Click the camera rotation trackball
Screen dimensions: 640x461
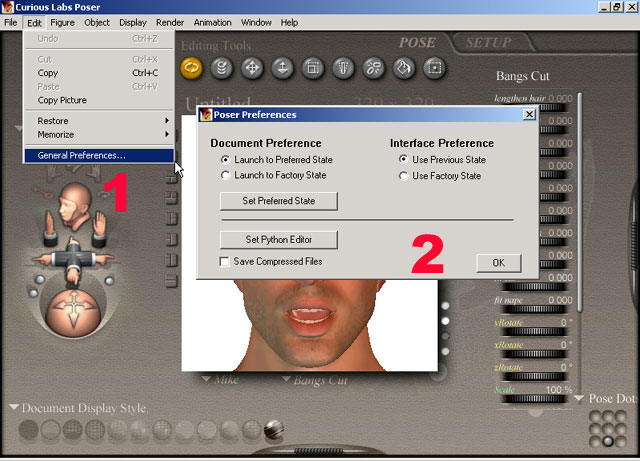(73, 311)
